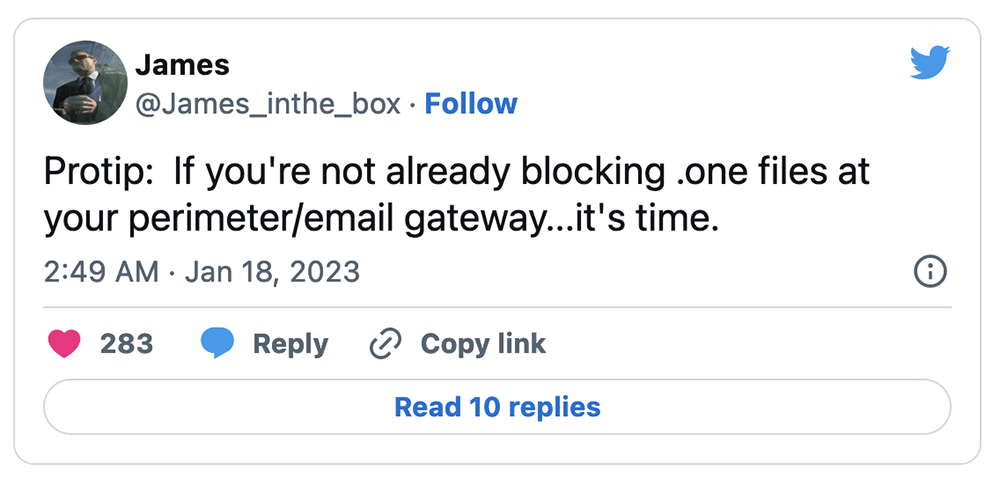Follow the @James_inthe_box account
Viewport: 1000px width, 486px height.
471,104
